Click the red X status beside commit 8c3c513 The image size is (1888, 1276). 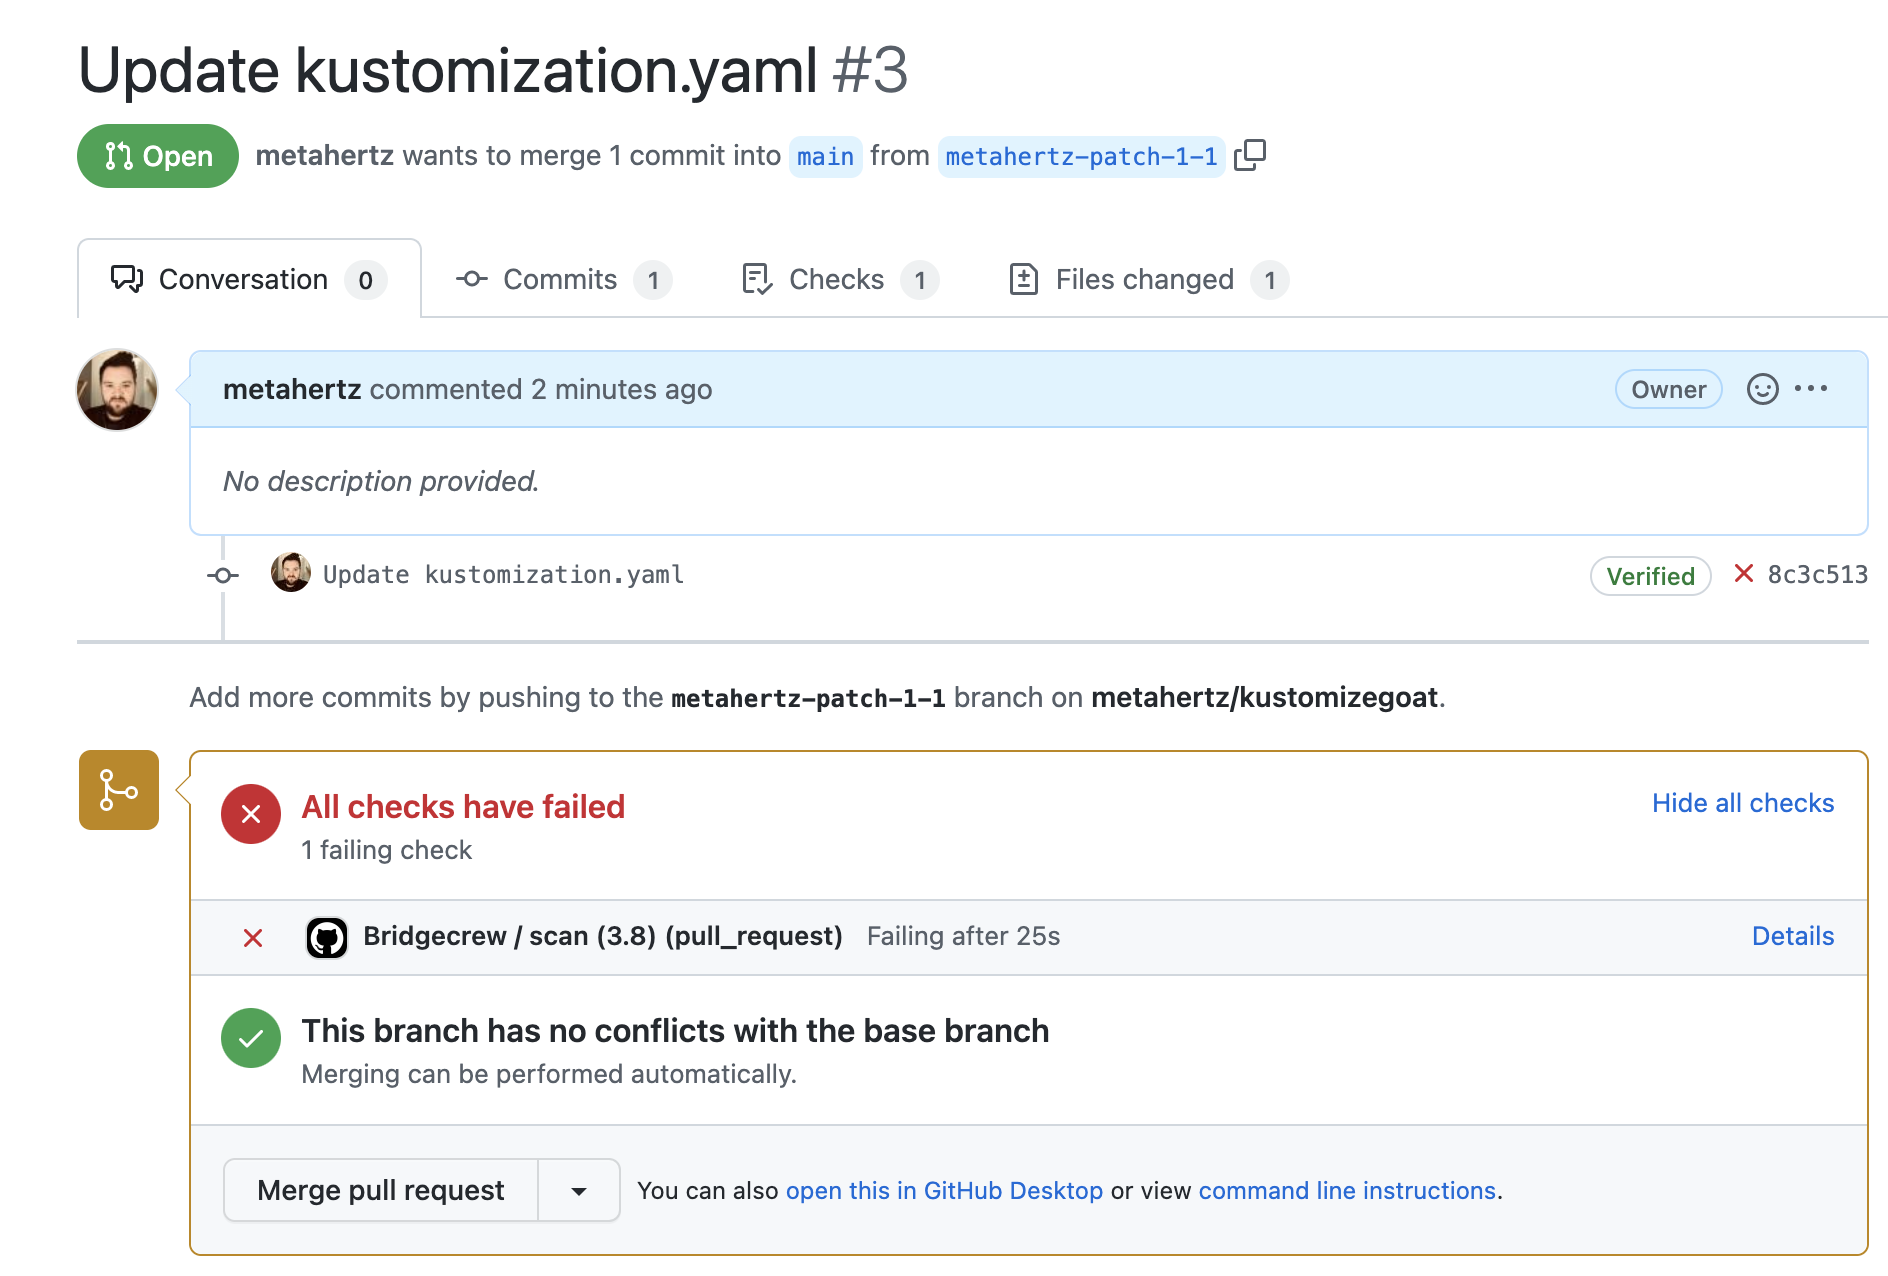coord(1744,573)
